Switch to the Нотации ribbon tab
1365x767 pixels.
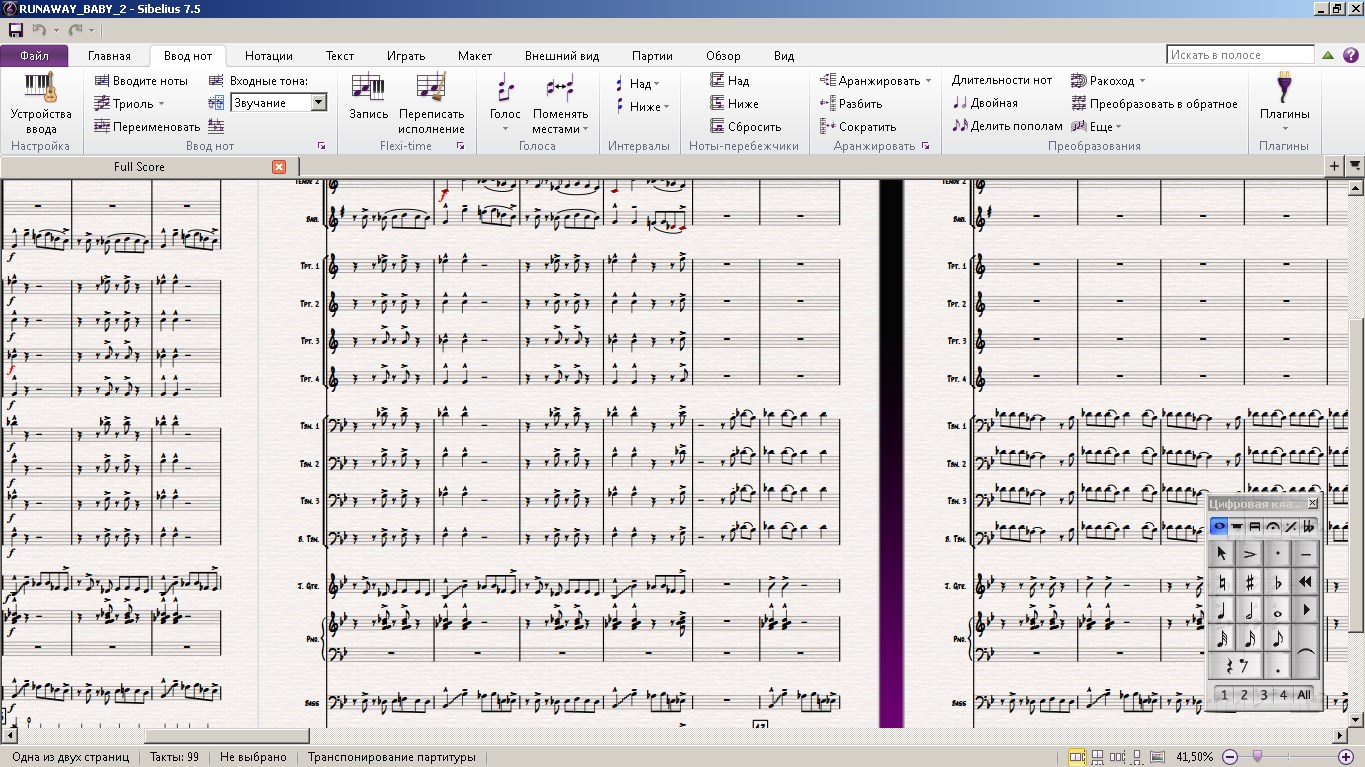tap(268, 56)
